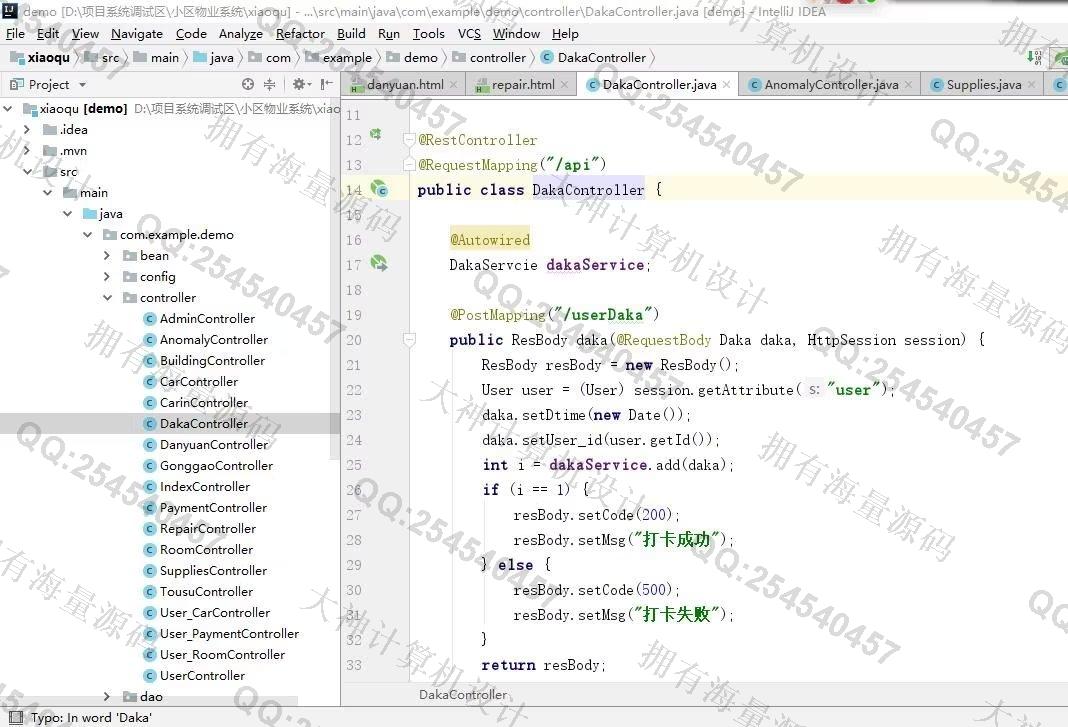The width and height of the screenshot is (1068, 727).
Task: Click the Project panel vertical scrollbar
Action: (x=334, y=279)
